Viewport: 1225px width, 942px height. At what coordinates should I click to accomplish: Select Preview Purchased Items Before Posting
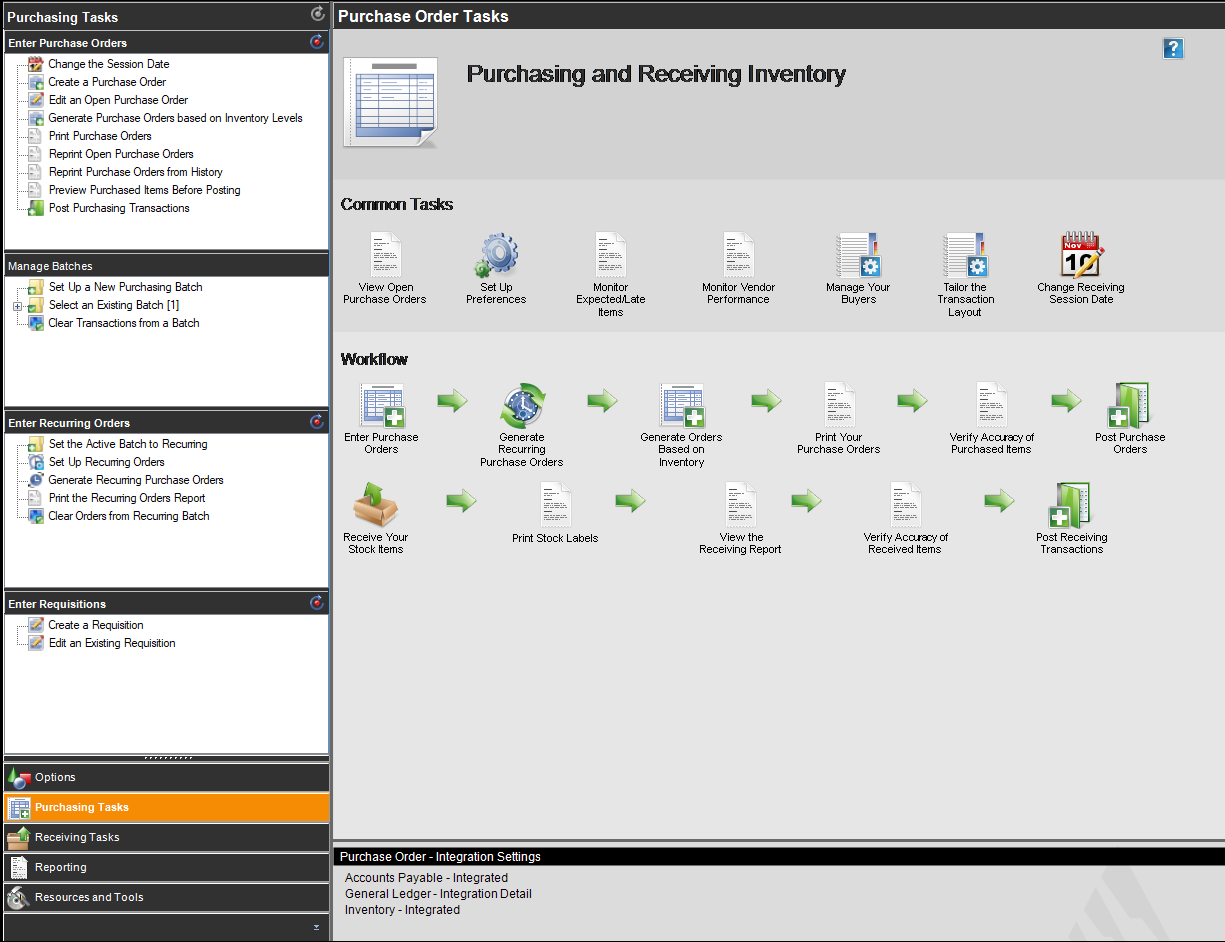144,190
